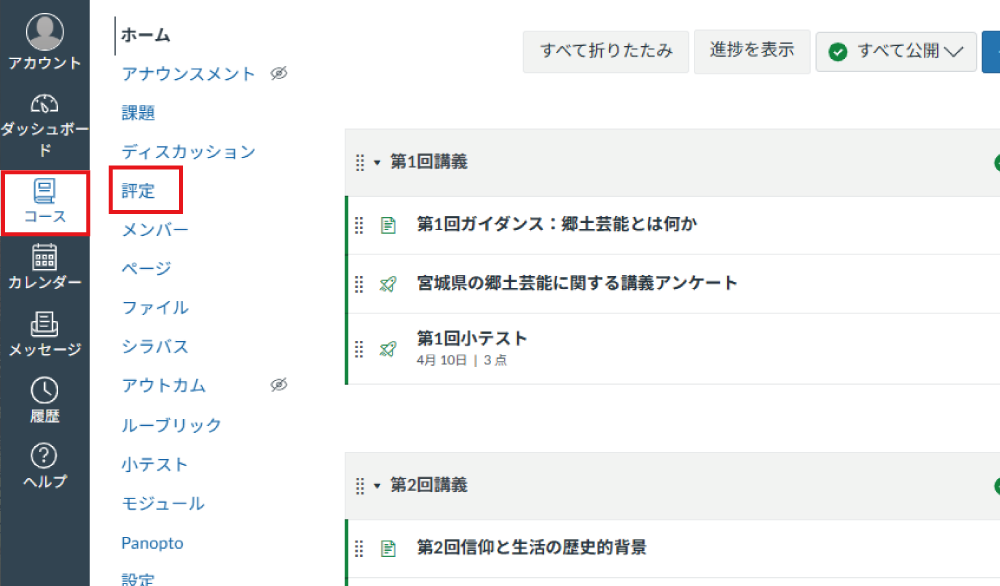Collapse the 第2回講義 module arrow
Screen dimensions: 1000x586
point(375,485)
